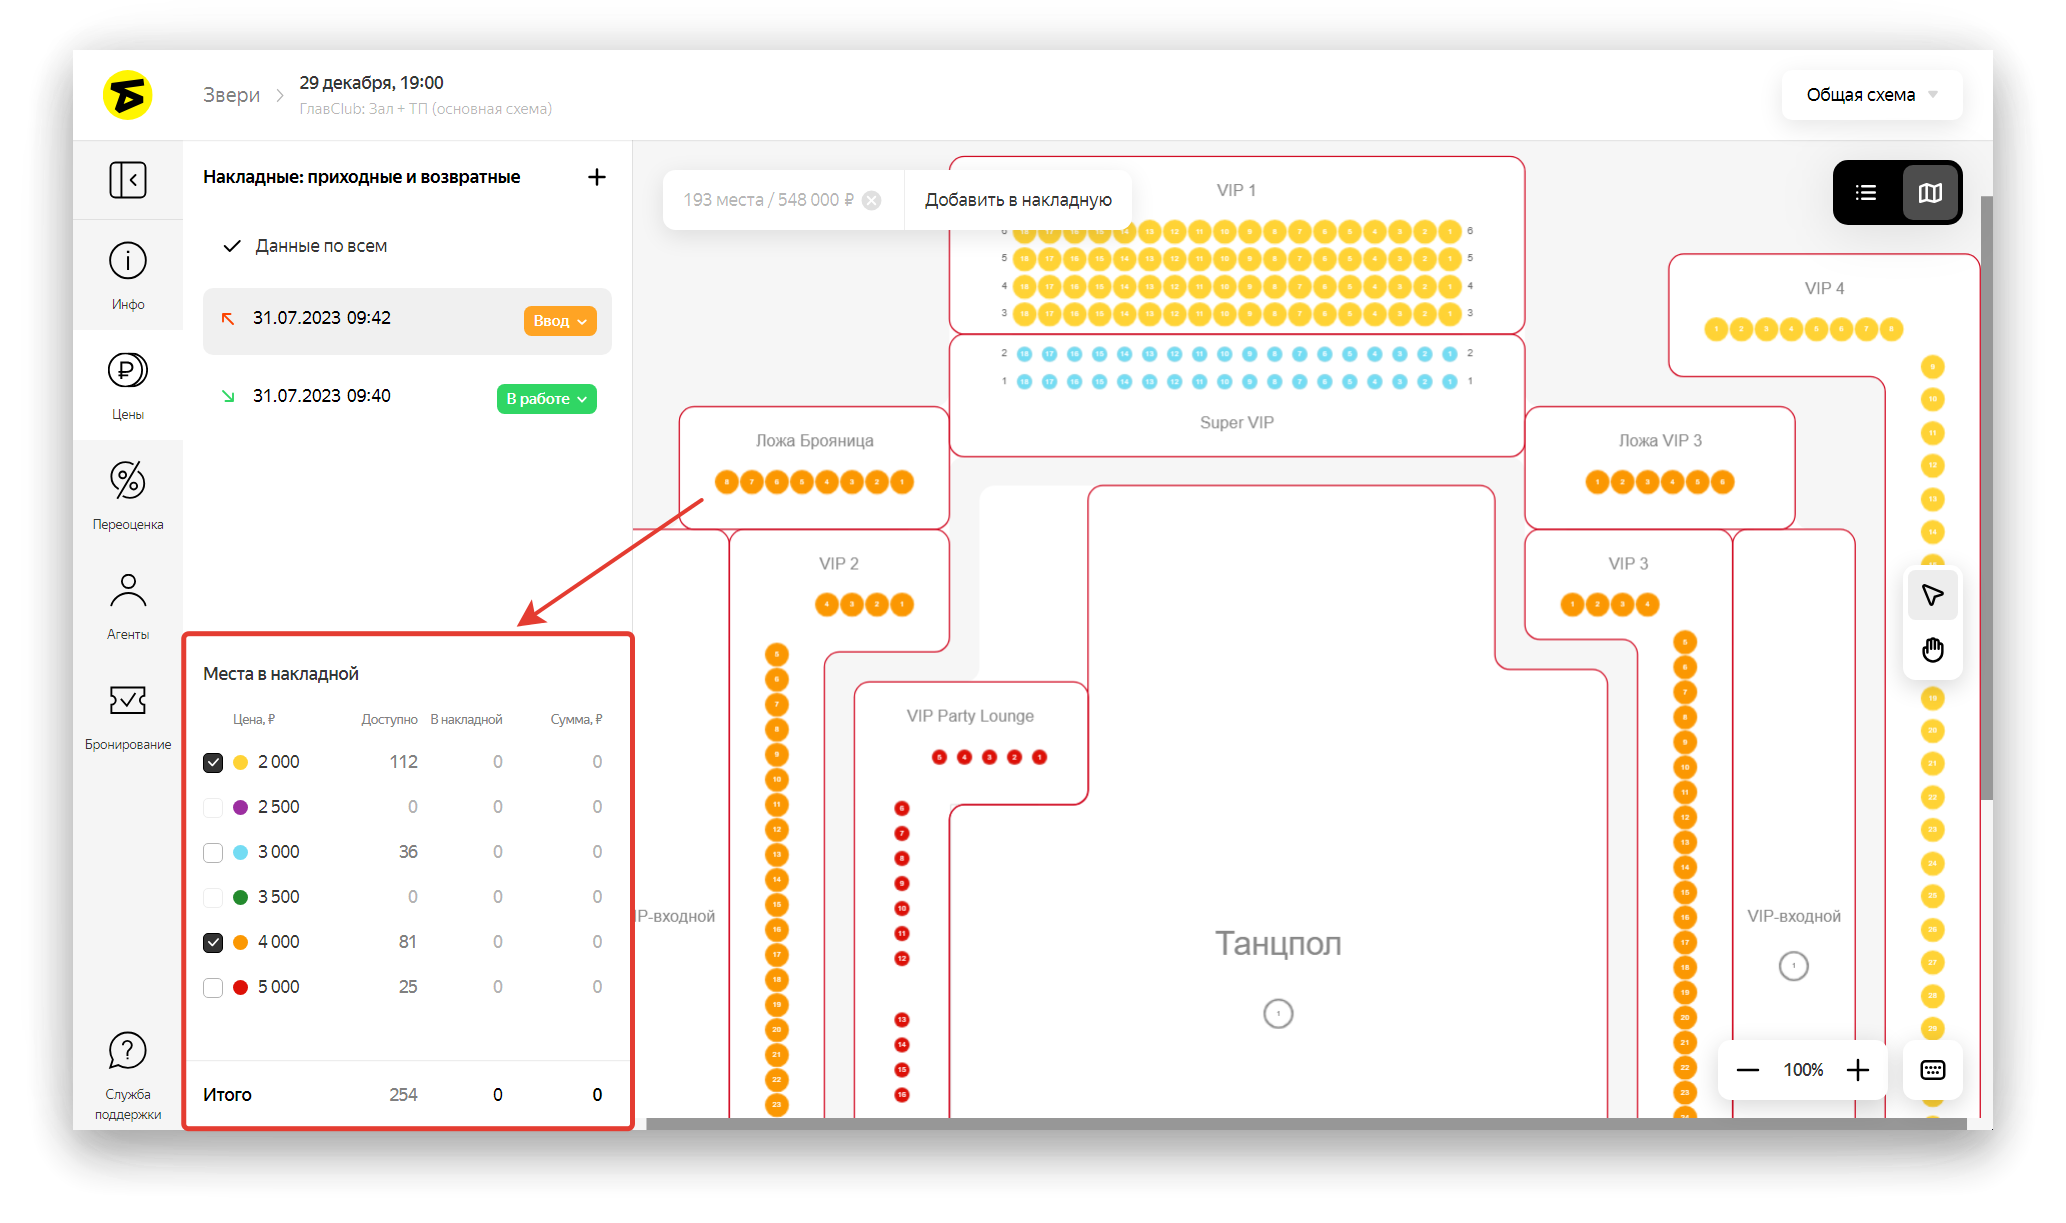Click the yellow logo icon
2066x1223 pixels.
[x=128, y=95]
